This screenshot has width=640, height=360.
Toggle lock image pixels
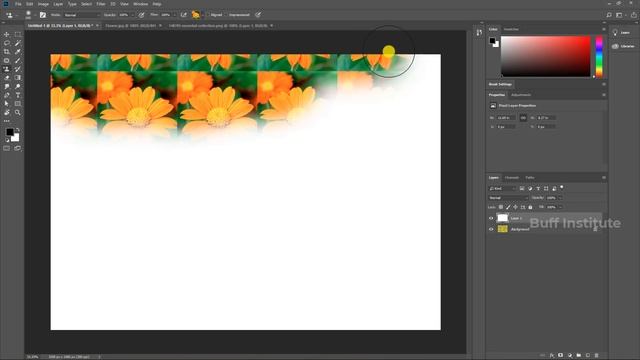(508, 207)
